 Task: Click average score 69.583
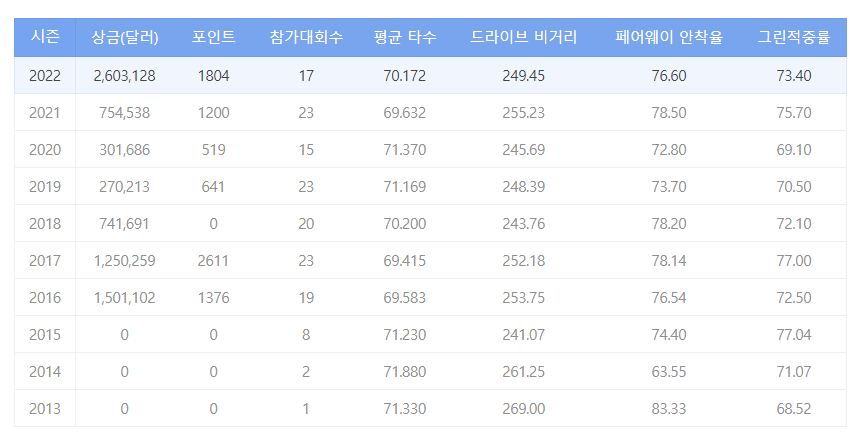(x=405, y=297)
